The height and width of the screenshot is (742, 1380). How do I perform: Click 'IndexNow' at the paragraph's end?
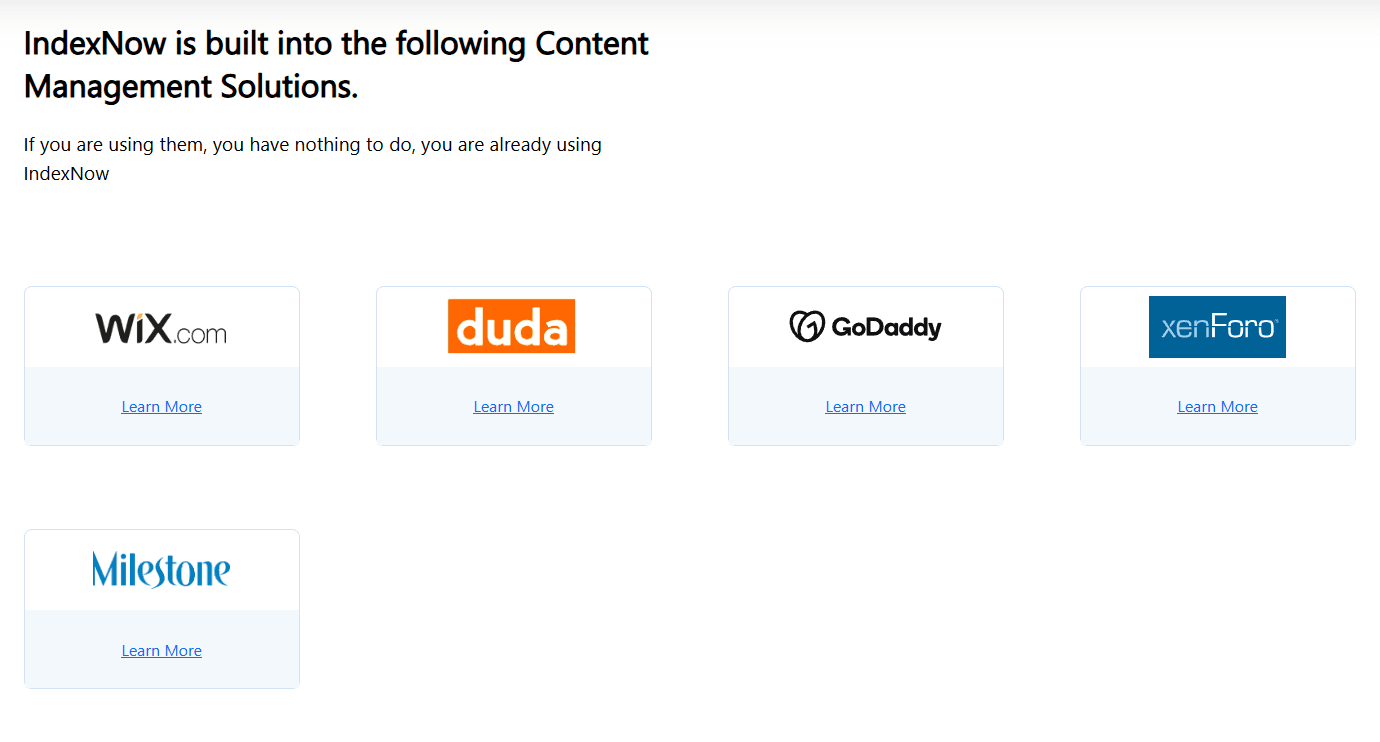(67, 174)
